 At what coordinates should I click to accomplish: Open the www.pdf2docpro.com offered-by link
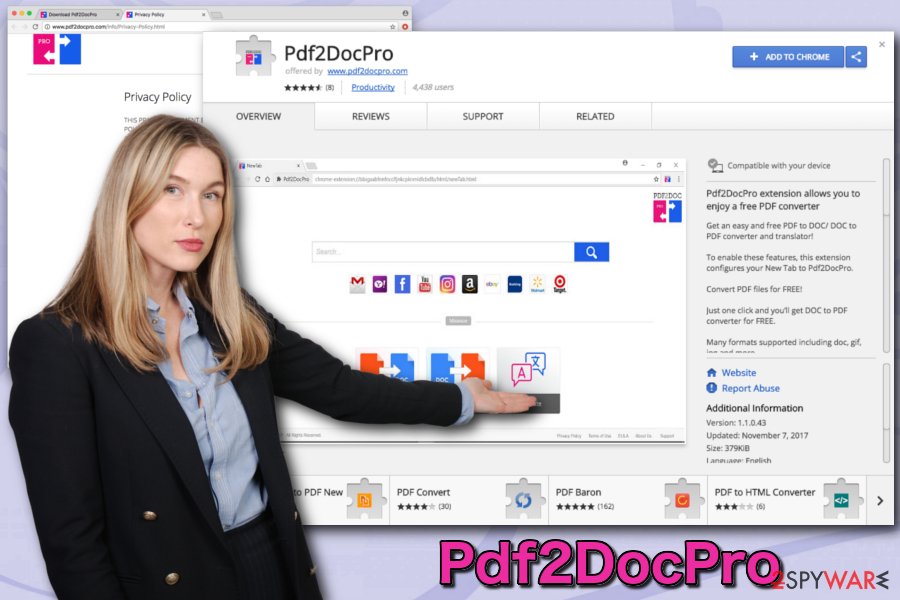pyautogui.click(x=367, y=71)
